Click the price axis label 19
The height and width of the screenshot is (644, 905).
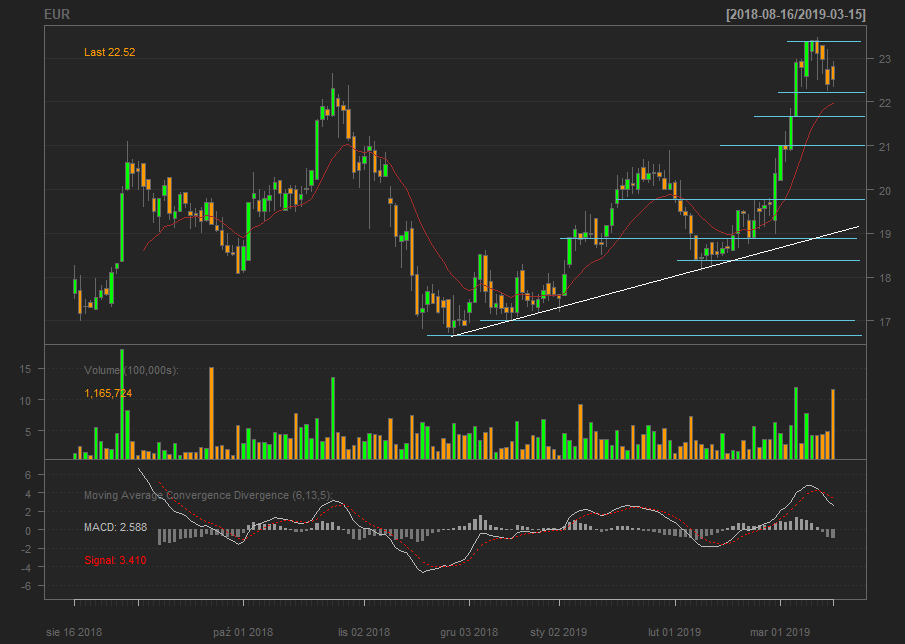tap(885, 234)
